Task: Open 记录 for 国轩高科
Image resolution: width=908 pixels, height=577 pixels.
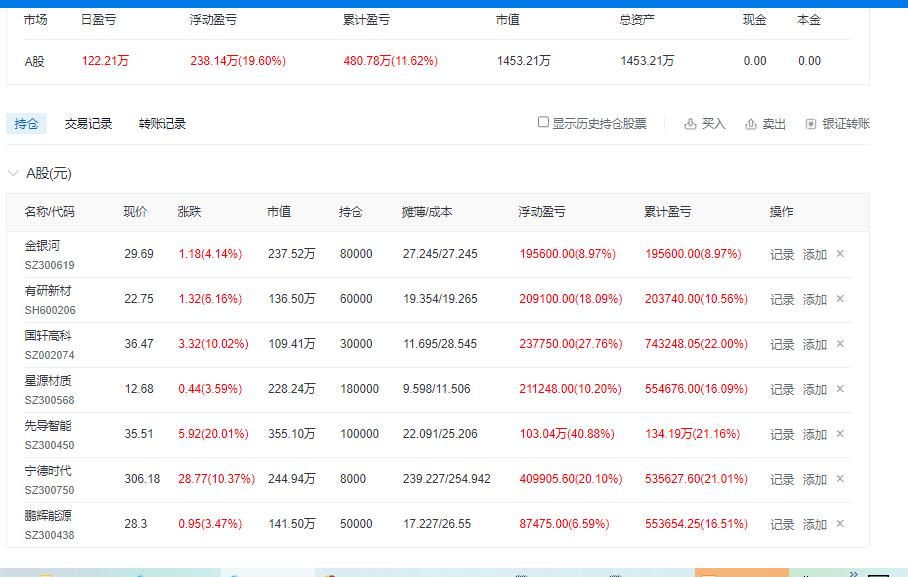Action: coord(782,345)
